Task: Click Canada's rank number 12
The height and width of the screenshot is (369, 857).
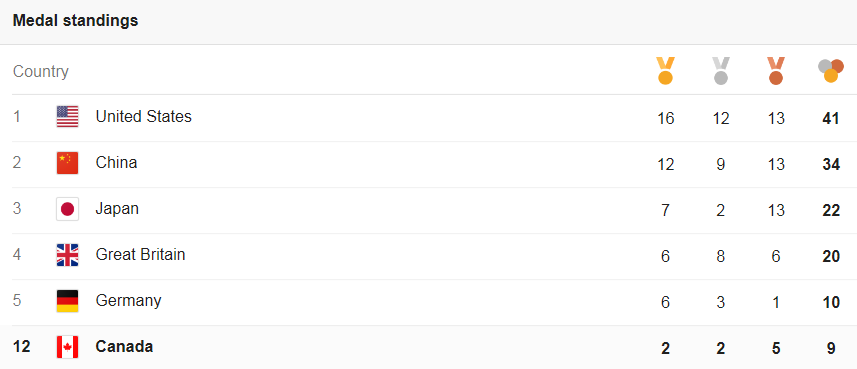Action: click(x=21, y=346)
